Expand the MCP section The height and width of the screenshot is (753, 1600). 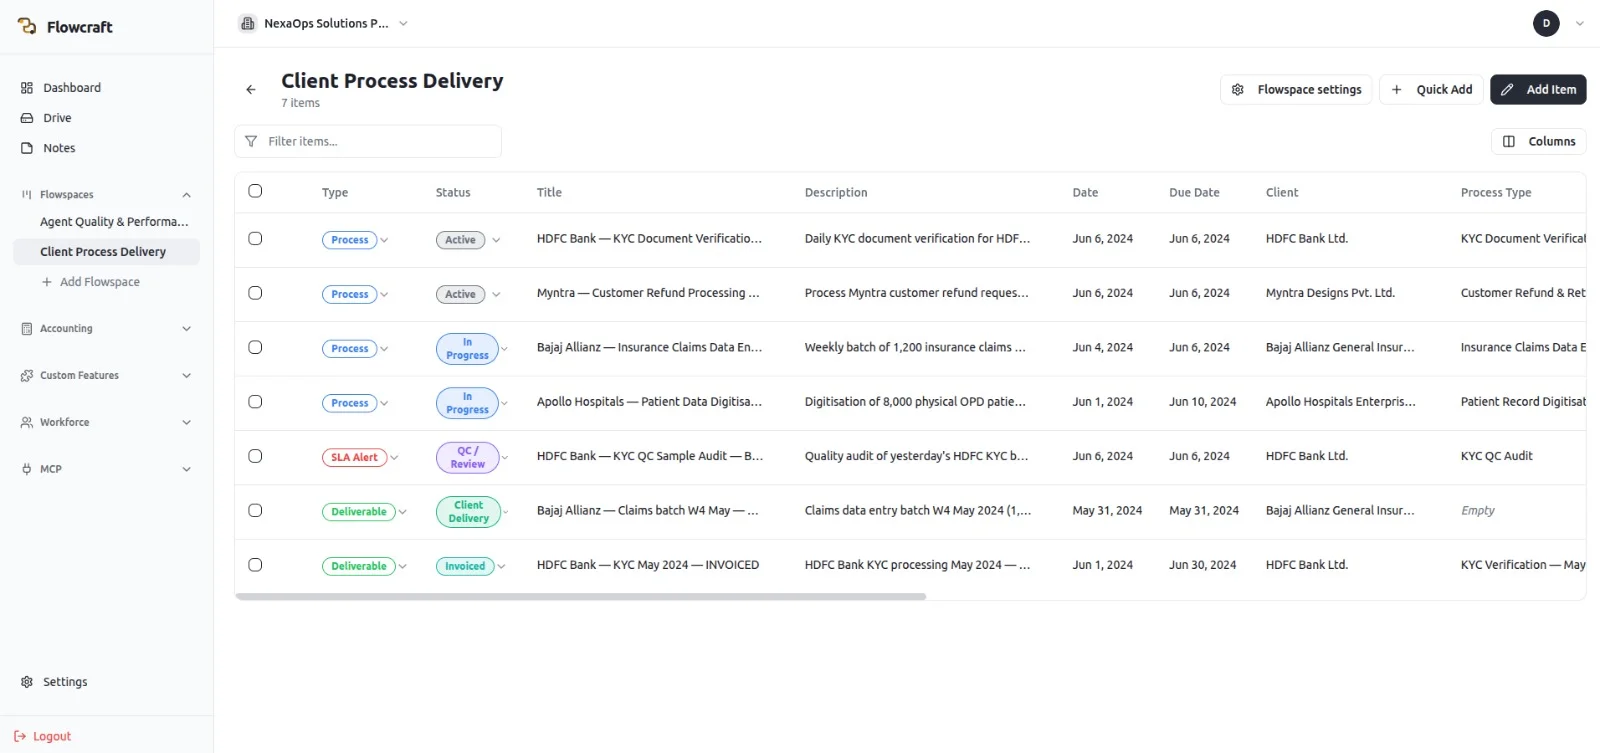pos(186,469)
